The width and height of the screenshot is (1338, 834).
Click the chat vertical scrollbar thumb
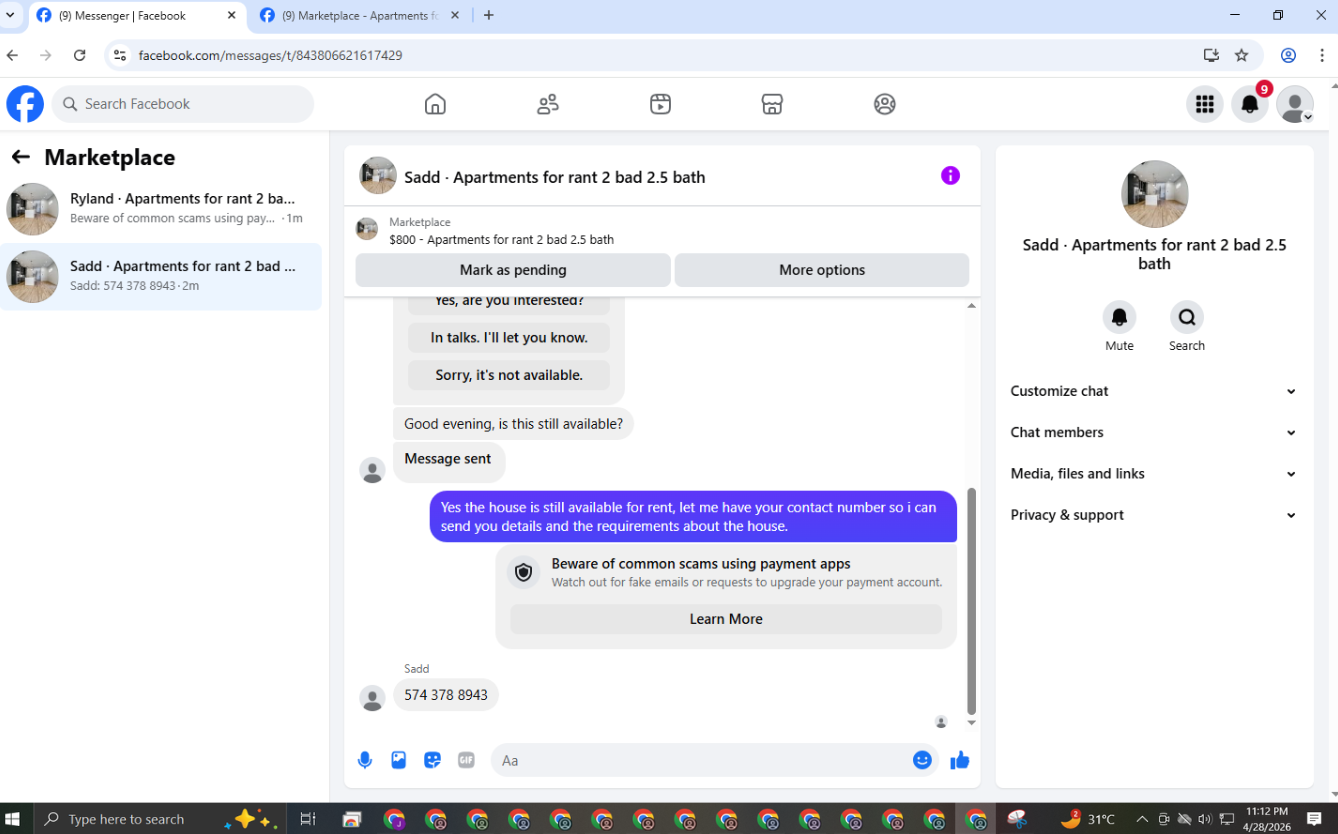pos(971,600)
